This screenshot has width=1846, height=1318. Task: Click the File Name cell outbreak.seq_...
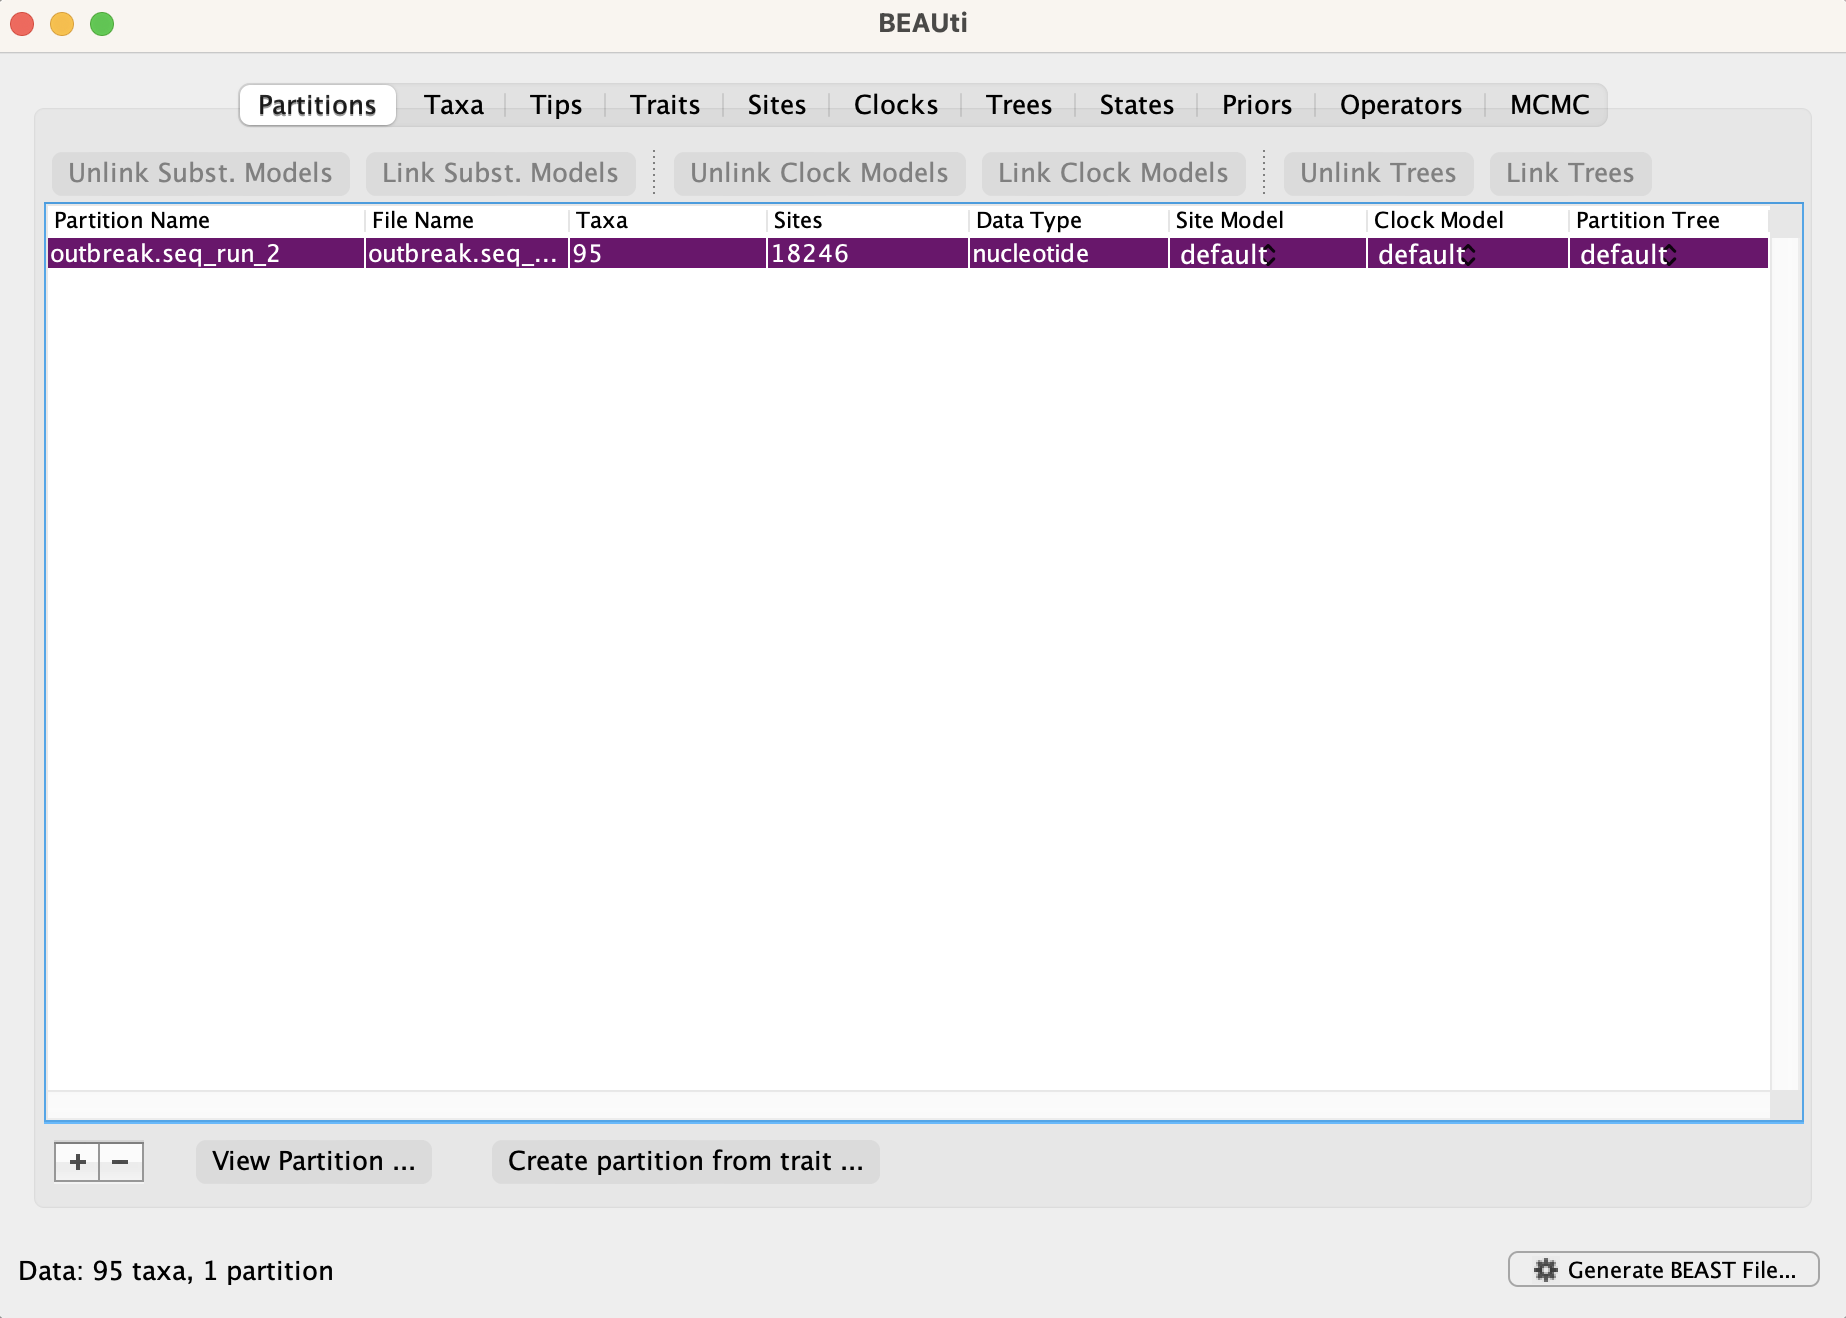(x=466, y=254)
